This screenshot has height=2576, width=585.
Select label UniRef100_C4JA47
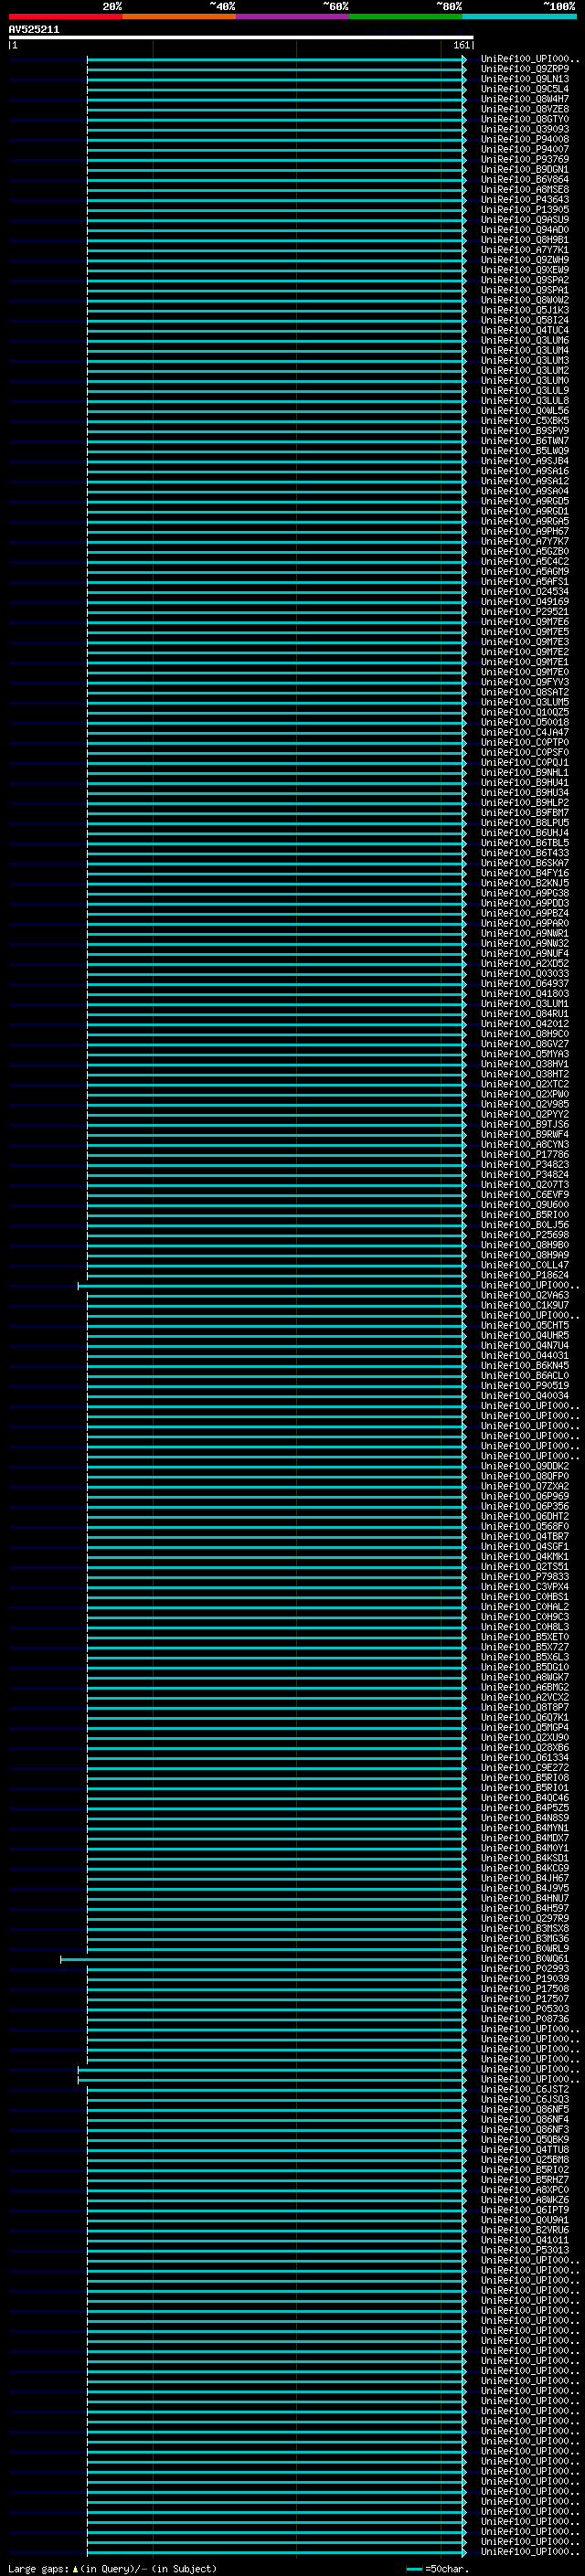click(525, 733)
